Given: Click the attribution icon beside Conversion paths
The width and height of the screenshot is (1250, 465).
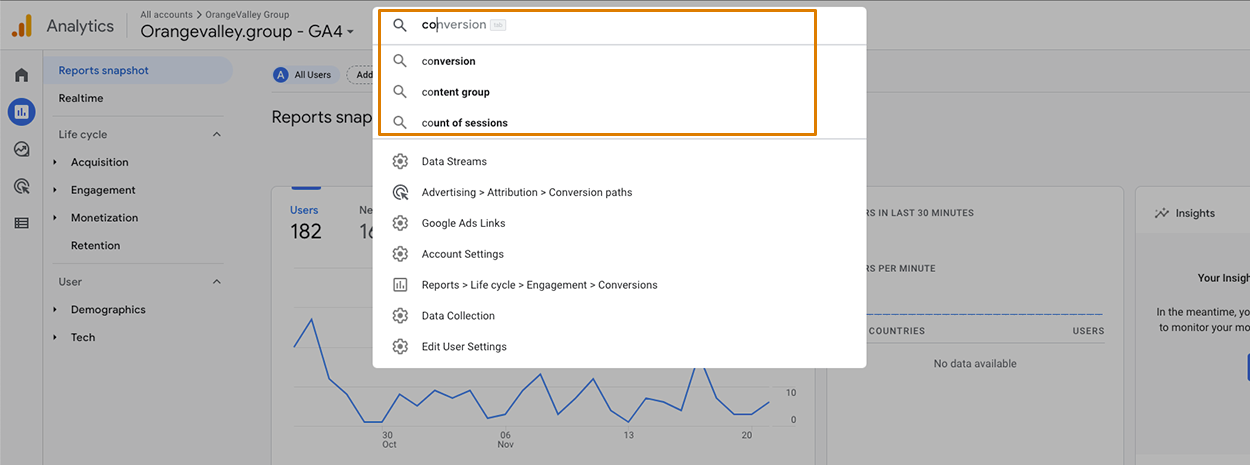Looking at the screenshot, I should pos(400,192).
